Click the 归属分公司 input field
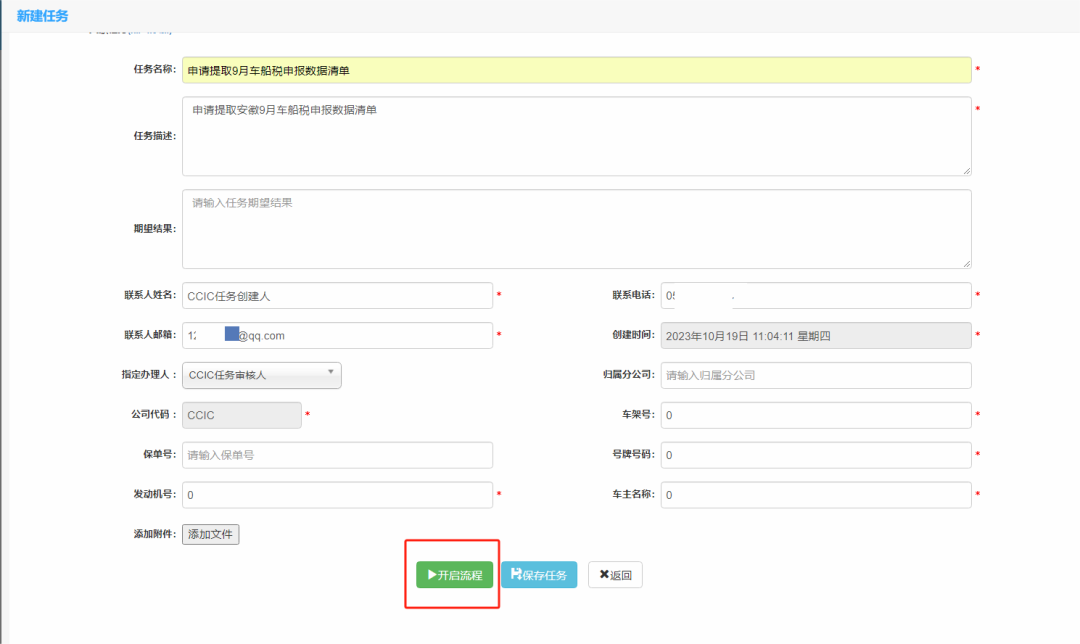 tap(815, 375)
